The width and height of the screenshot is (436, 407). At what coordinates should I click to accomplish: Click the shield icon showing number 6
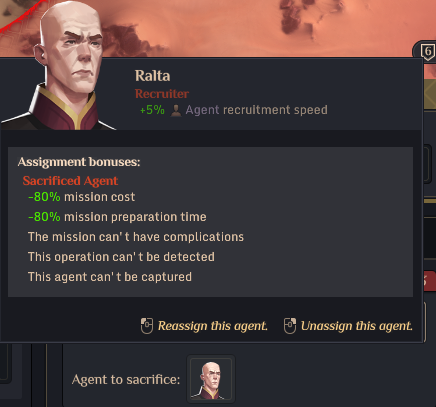pyautogui.click(x=427, y=52)
